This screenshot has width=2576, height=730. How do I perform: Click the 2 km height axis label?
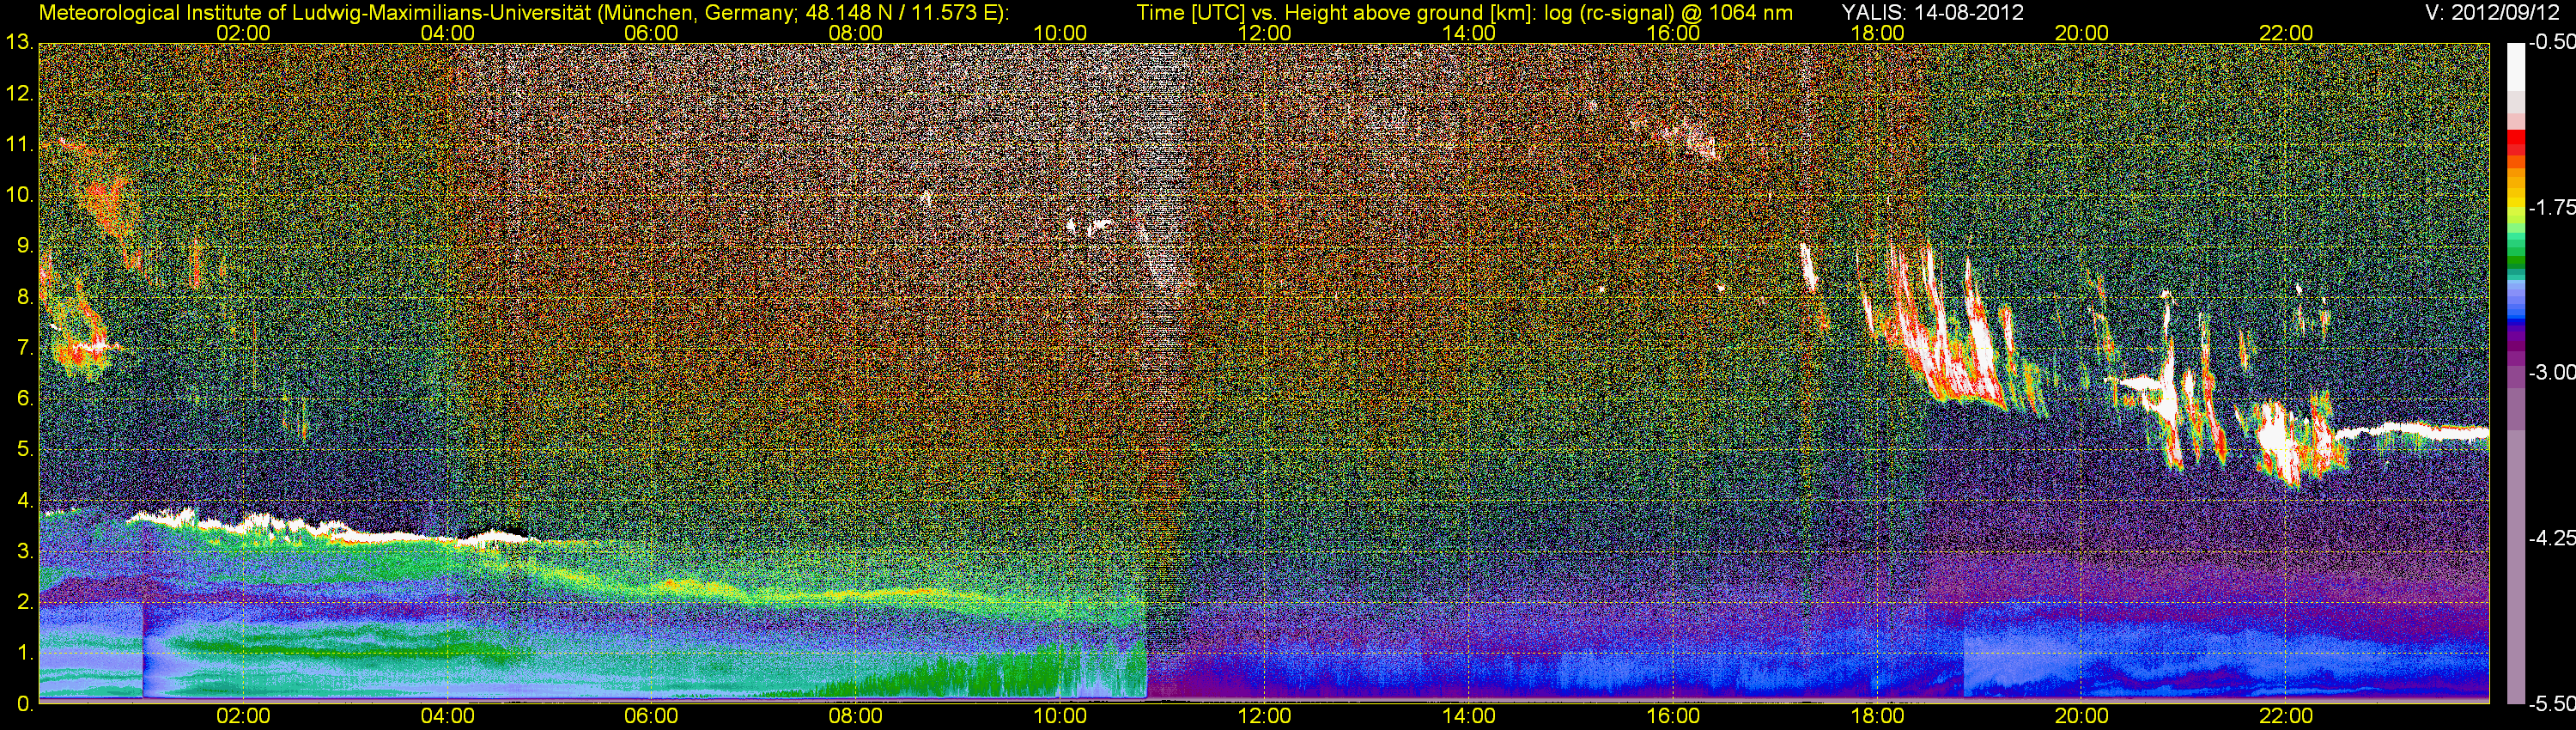tap(24, 602)
